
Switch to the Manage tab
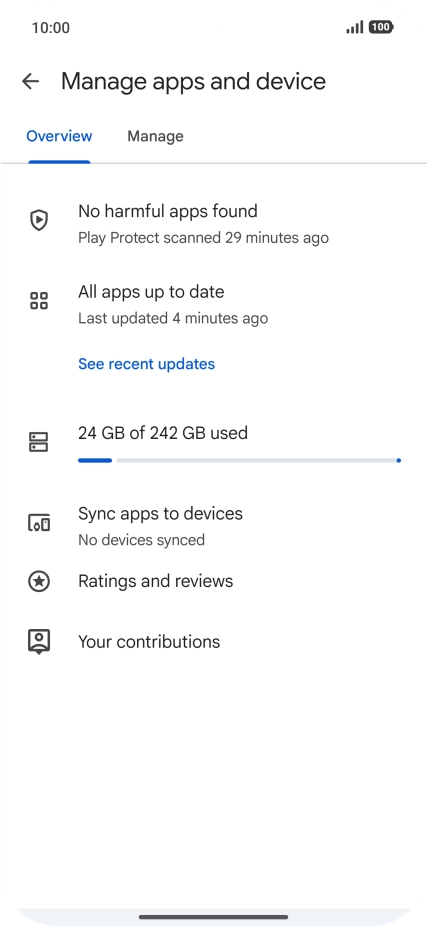(155, 136)
